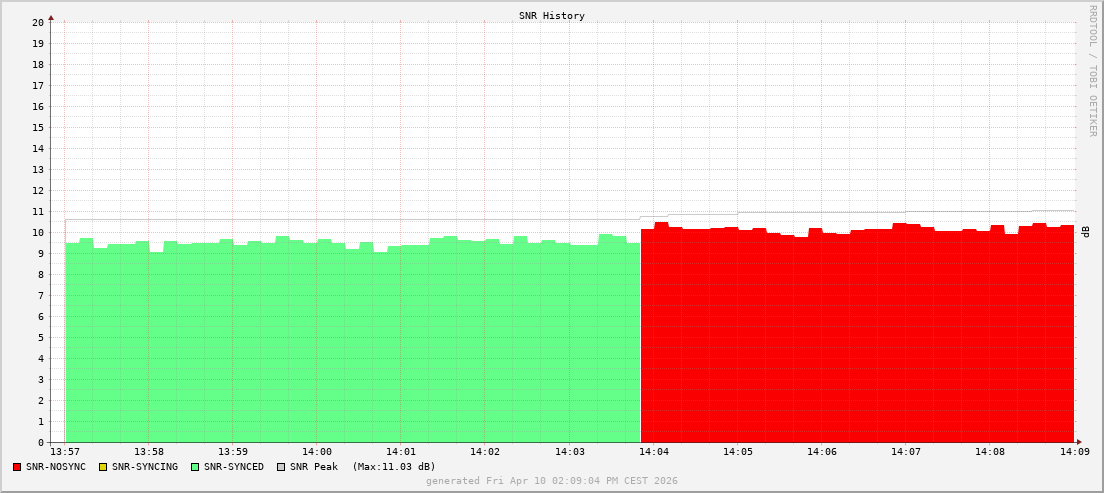Click the green SNR-SYNCED legend swatch
This screenshot has width=1104, height=493.
pyautogui.click(x=195, y=467)
